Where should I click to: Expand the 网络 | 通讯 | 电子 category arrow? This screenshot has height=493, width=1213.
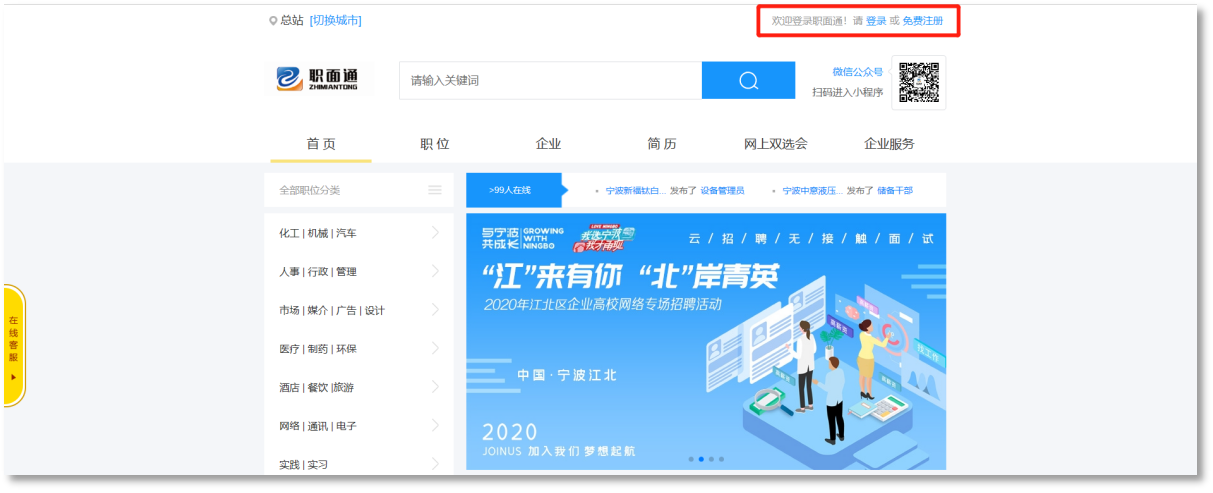click(435, 425)
